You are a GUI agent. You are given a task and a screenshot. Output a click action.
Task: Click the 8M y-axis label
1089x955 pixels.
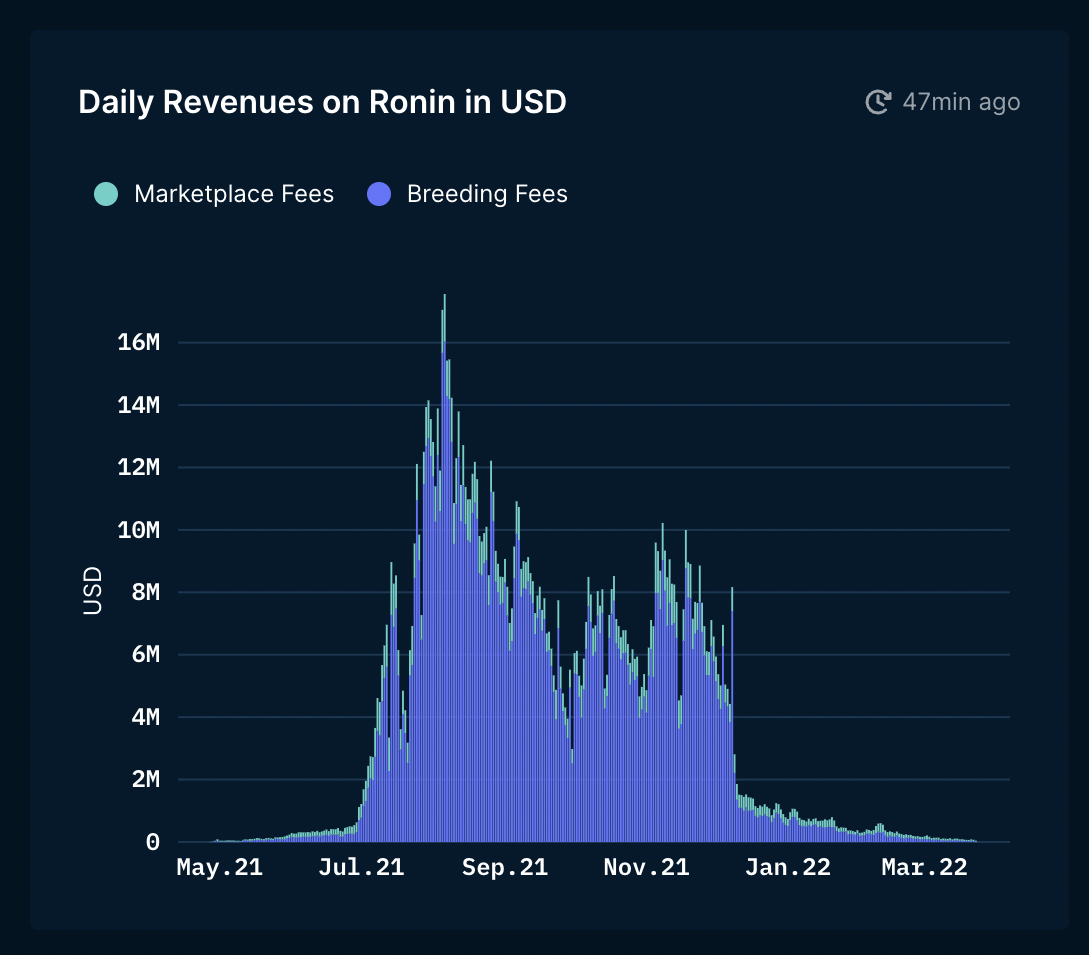[x=145, y=592]
